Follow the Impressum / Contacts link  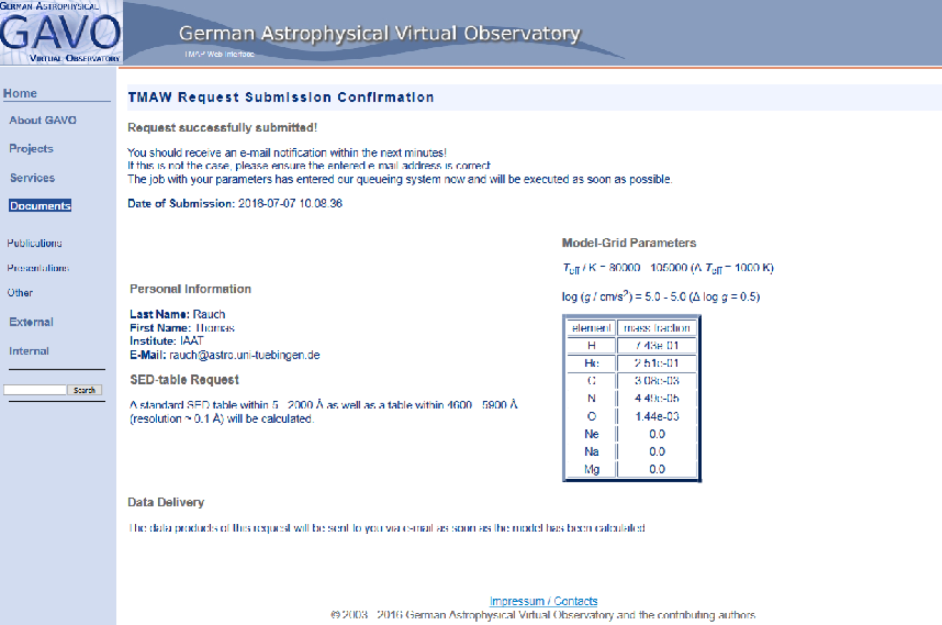coord(543,601)
